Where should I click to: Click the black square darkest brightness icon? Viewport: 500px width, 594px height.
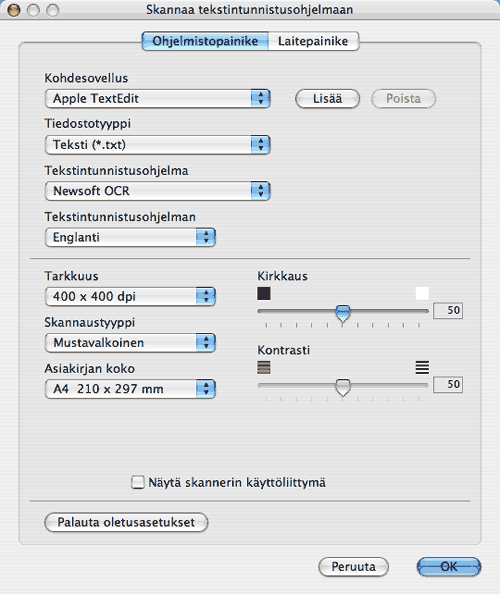click(264, 293)
